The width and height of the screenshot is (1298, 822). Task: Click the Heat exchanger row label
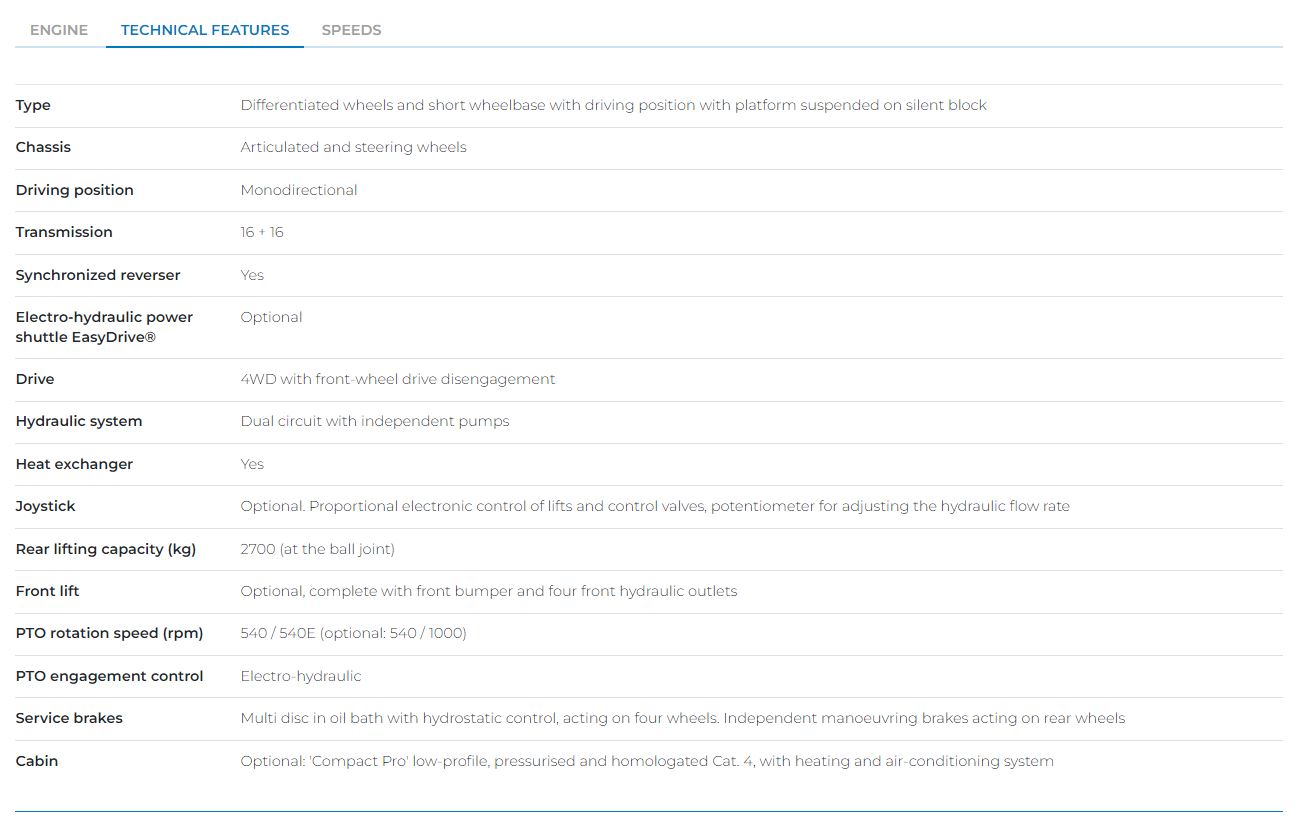[x=74, y=464]
